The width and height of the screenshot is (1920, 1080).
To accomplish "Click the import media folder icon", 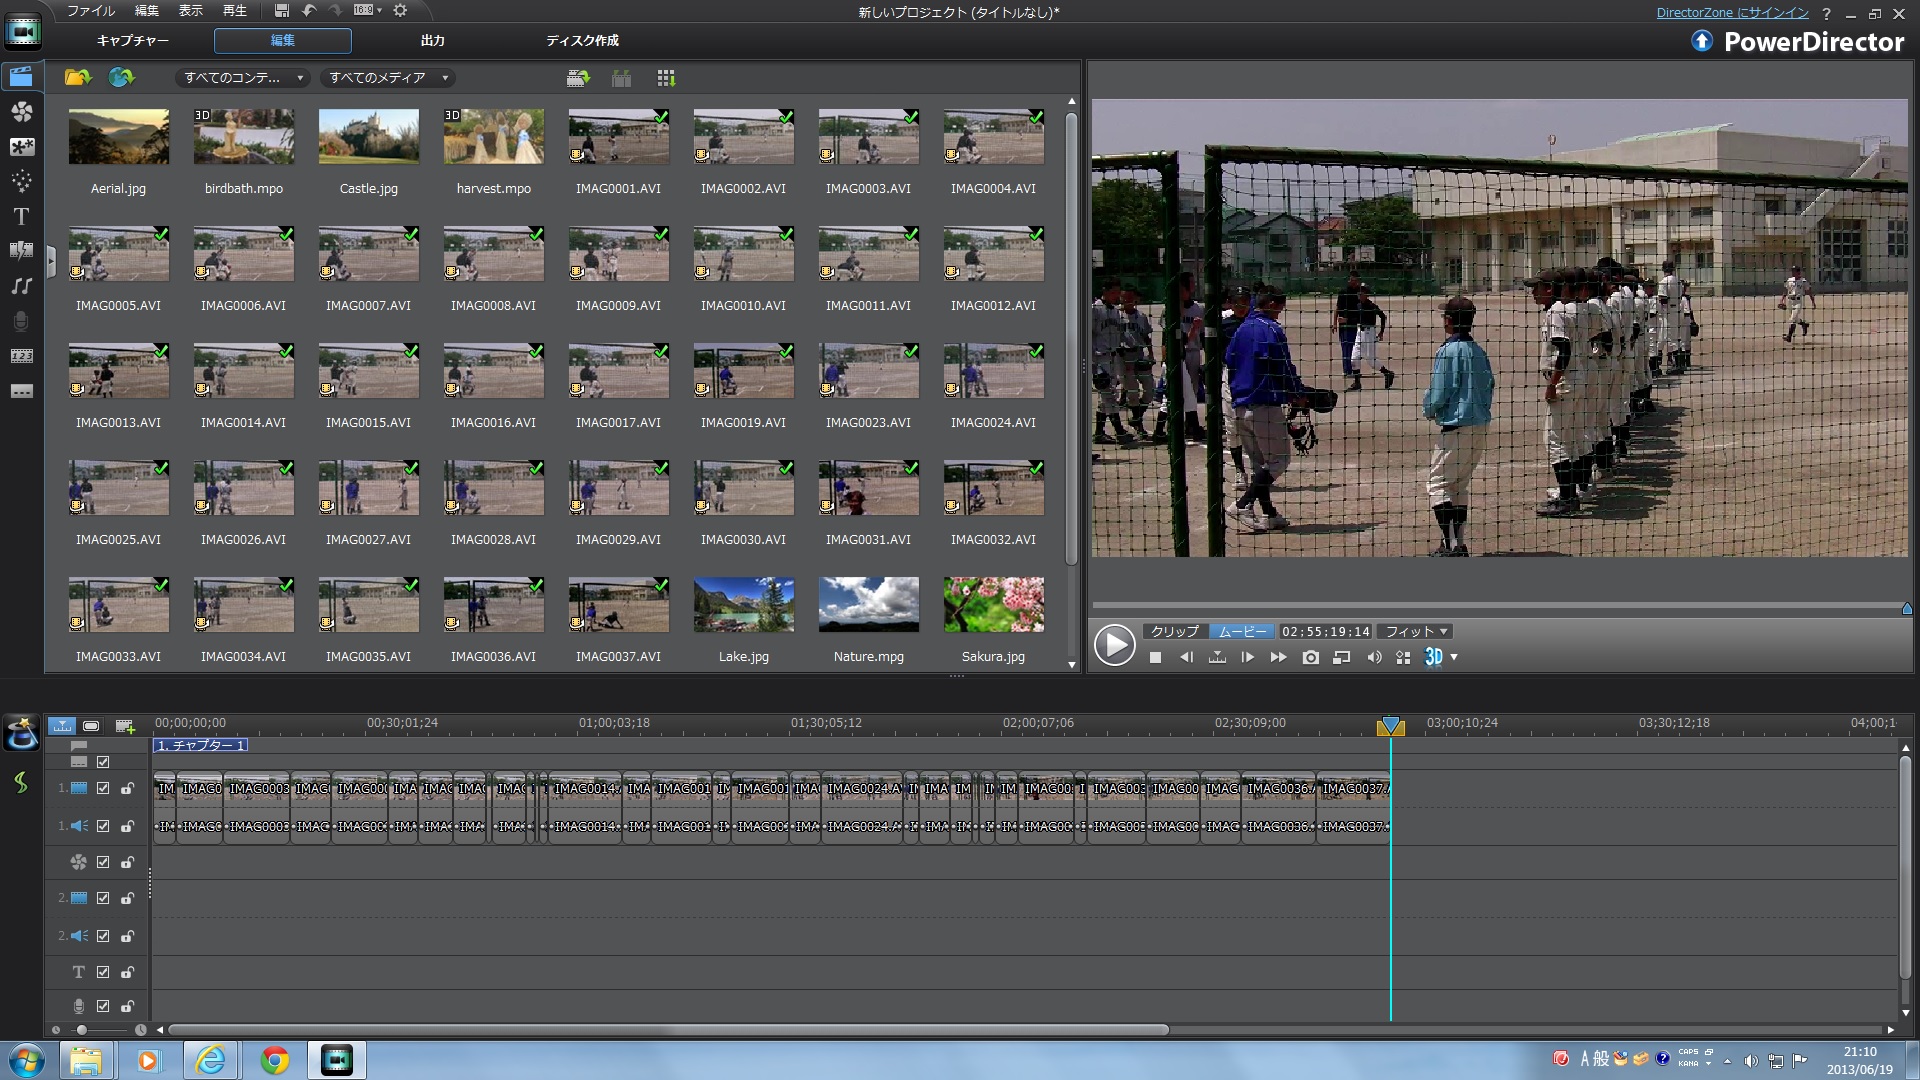I will click(x=77, y=78).
